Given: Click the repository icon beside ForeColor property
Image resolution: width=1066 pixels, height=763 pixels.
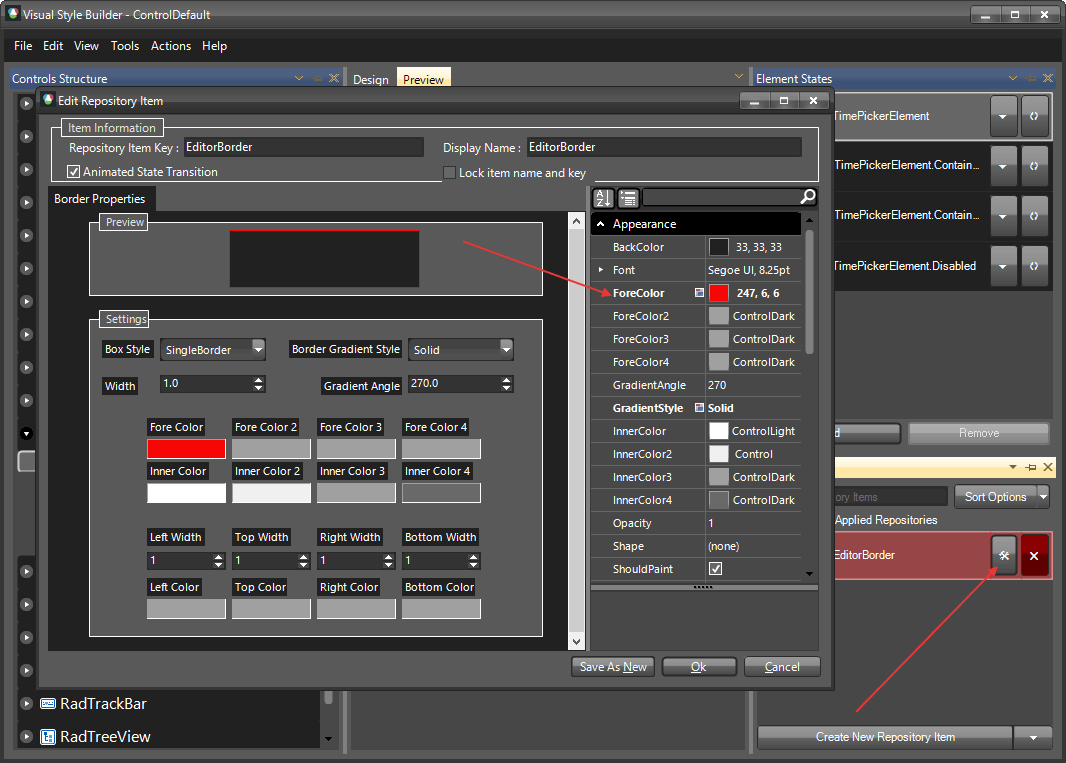Looking at the screenshot, I should pos(699,292).
